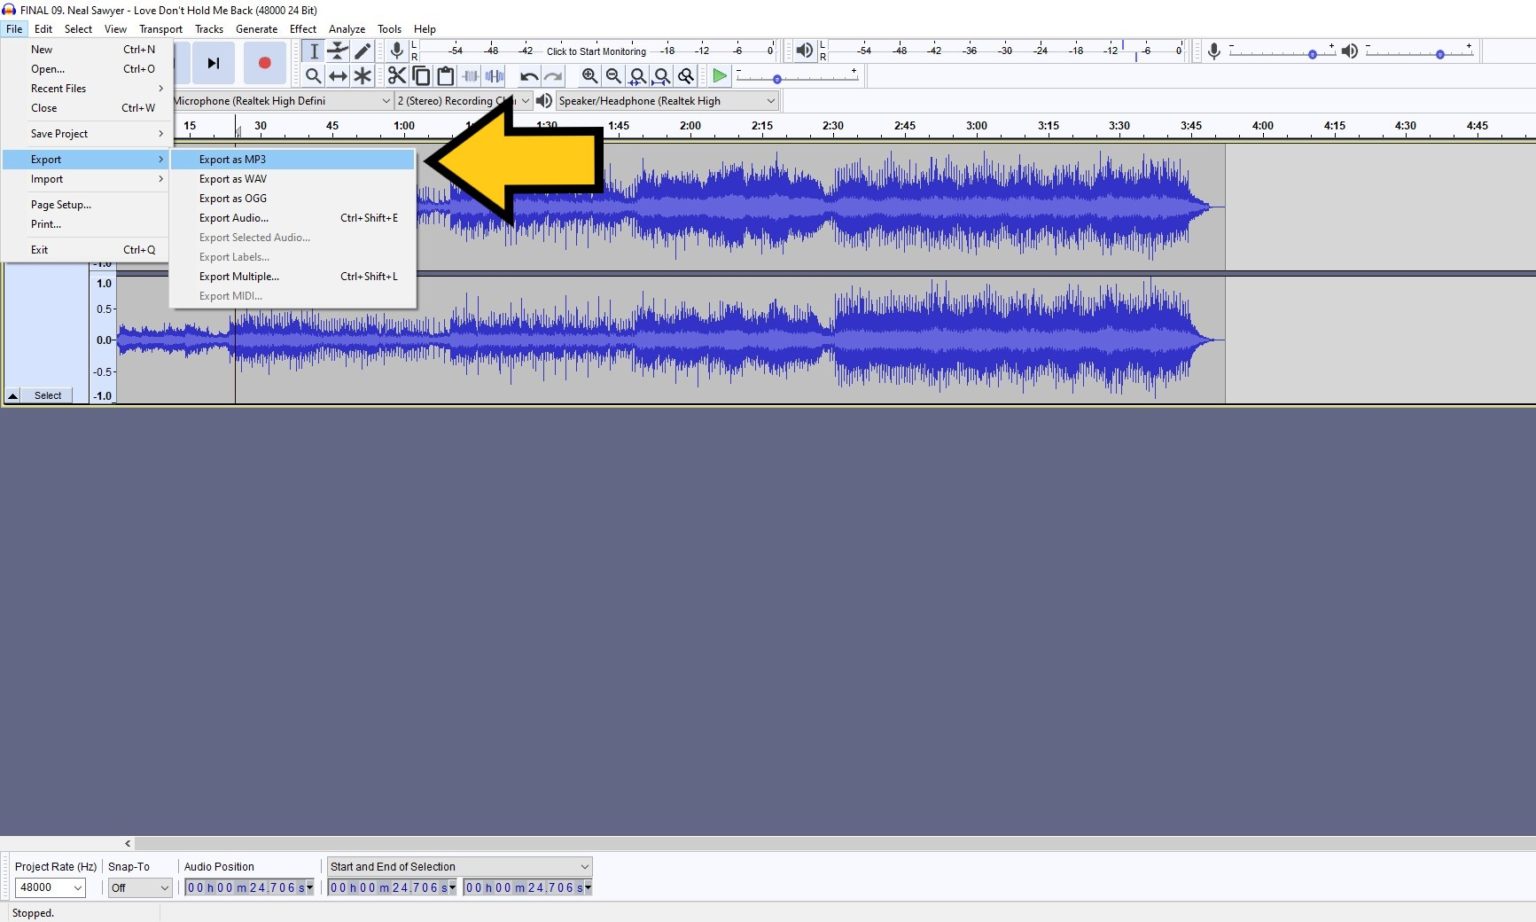Open the Snap-To dropdown
The width and height of the screenshot is (1536, 922).
[x=139, y=887]
